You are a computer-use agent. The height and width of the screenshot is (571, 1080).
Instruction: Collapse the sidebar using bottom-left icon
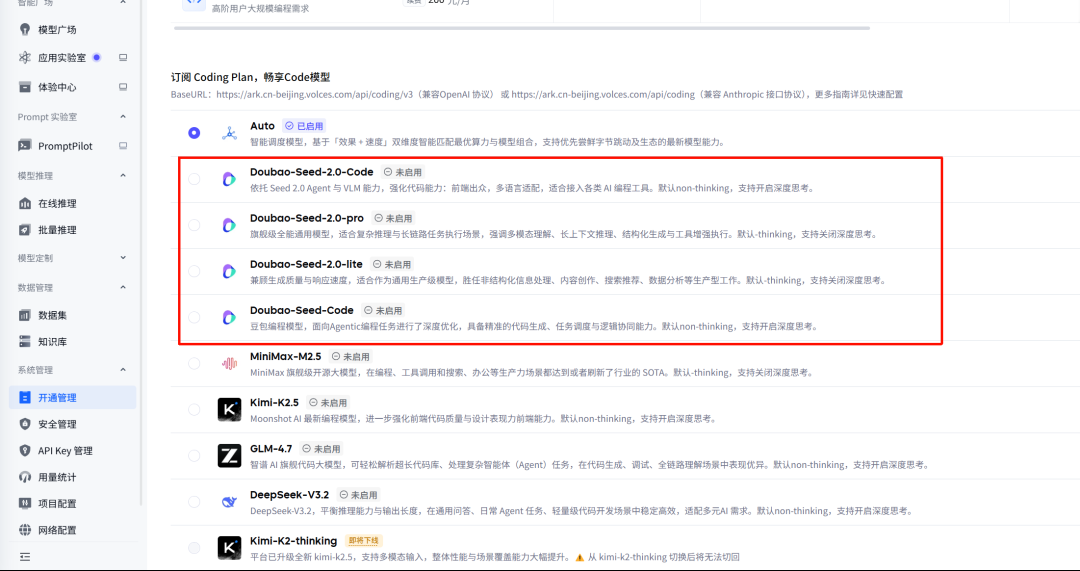25,555
